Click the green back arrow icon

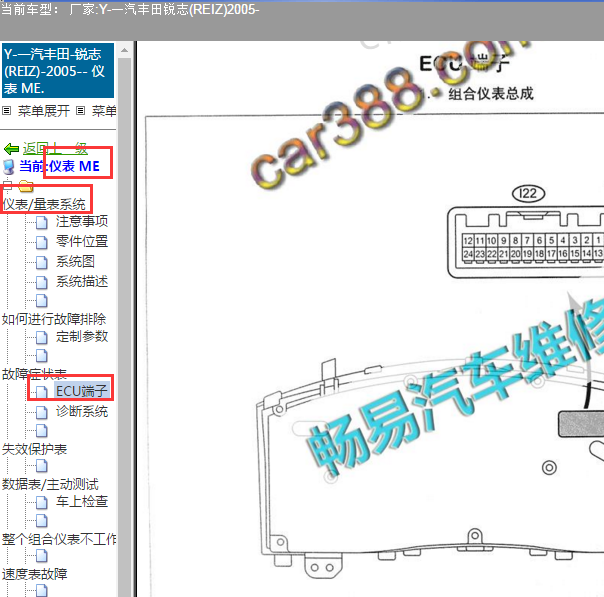11,148
